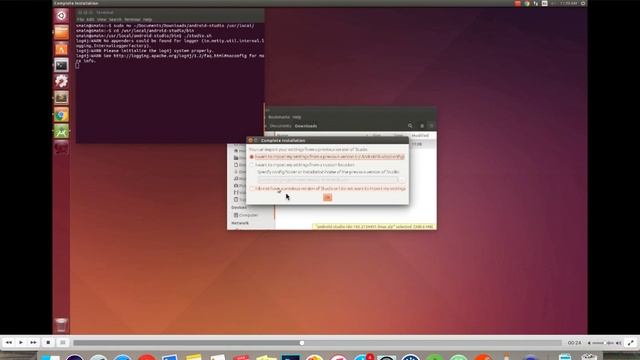Image resolution: width=640 pixels, height=360 pixels.
Task: Click the keyboard indicator in top panel
Action: coord(544,3)
